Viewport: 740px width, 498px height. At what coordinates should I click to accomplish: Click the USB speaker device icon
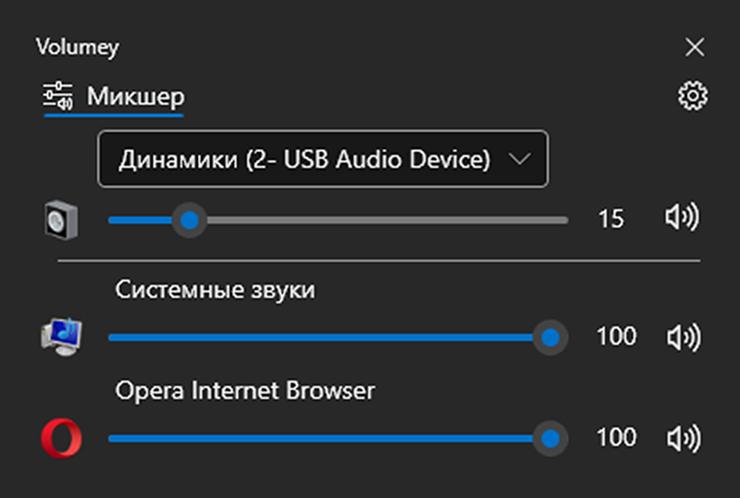pos(61,220)
